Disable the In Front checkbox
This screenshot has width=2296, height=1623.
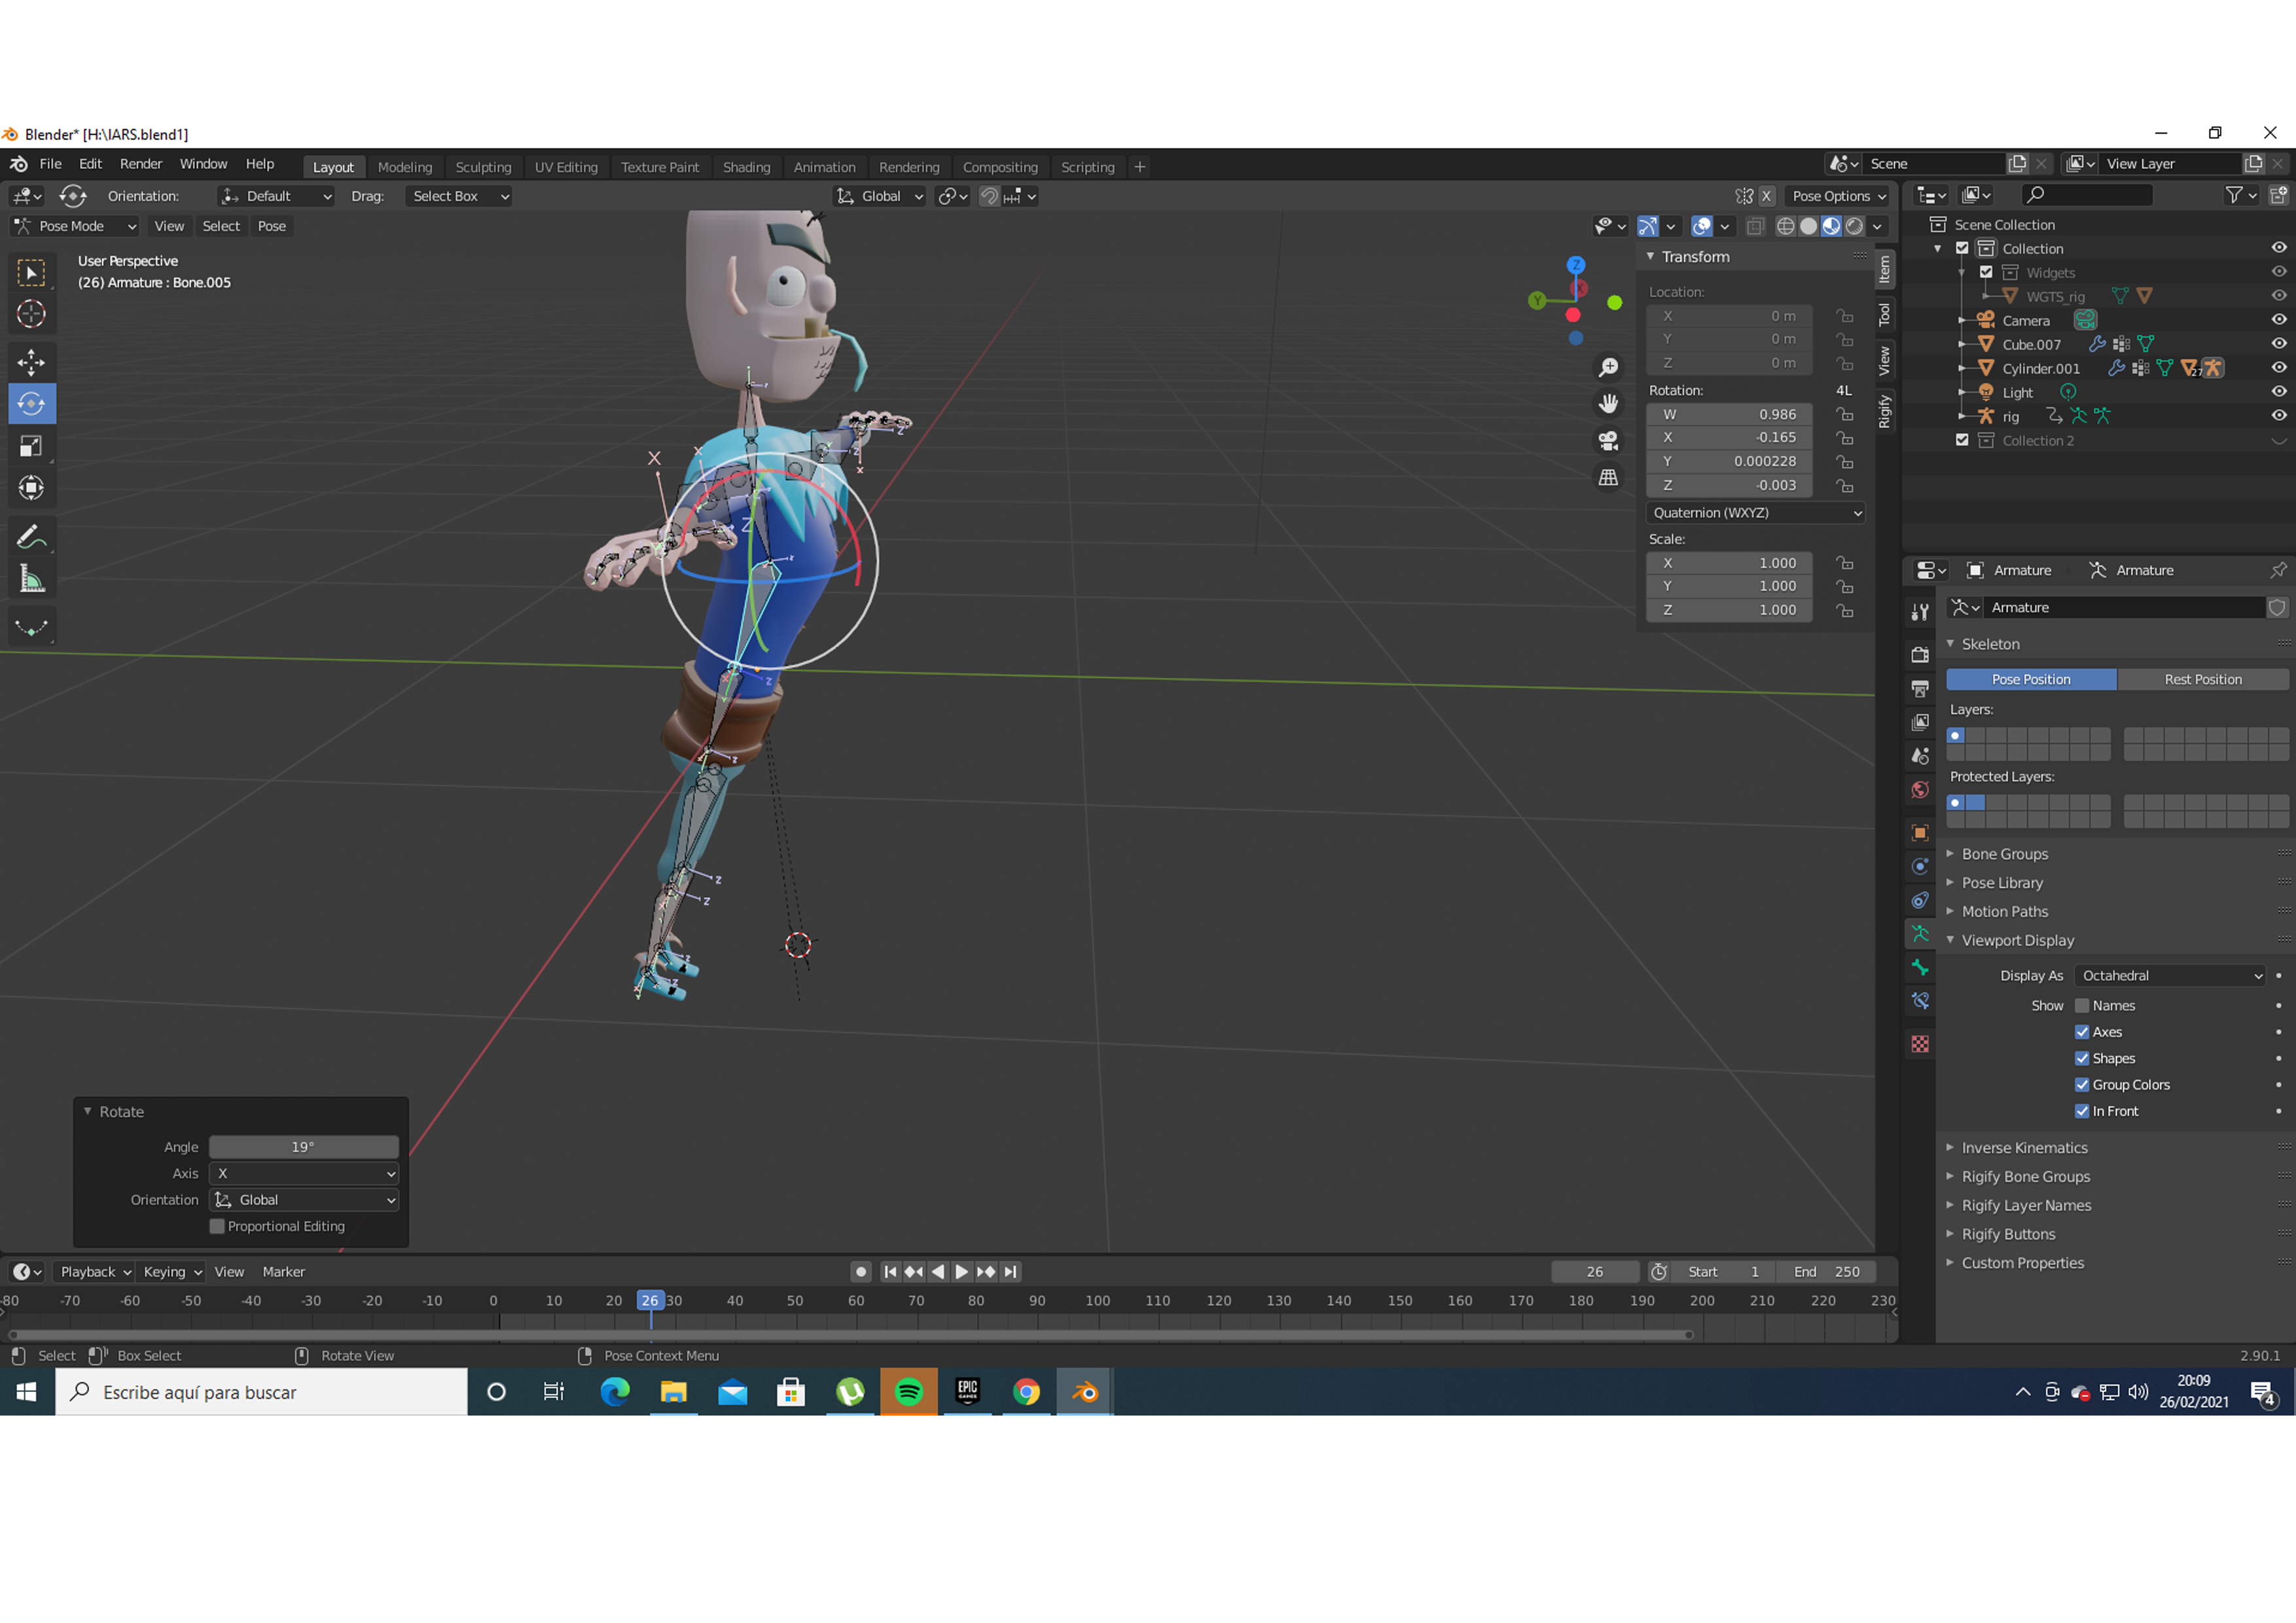click(2082, 1111)
